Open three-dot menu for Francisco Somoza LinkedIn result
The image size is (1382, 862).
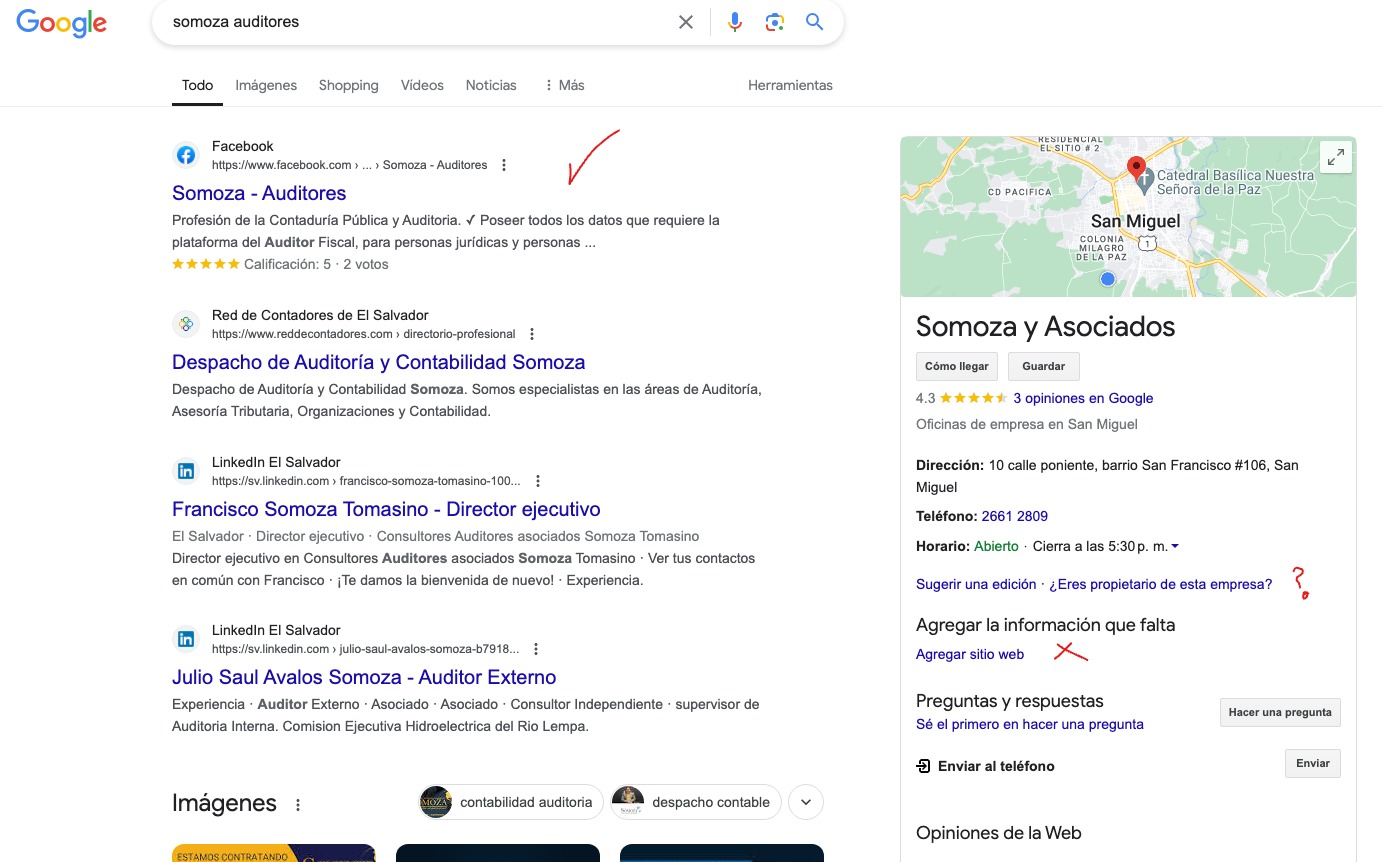pos(538,481)
